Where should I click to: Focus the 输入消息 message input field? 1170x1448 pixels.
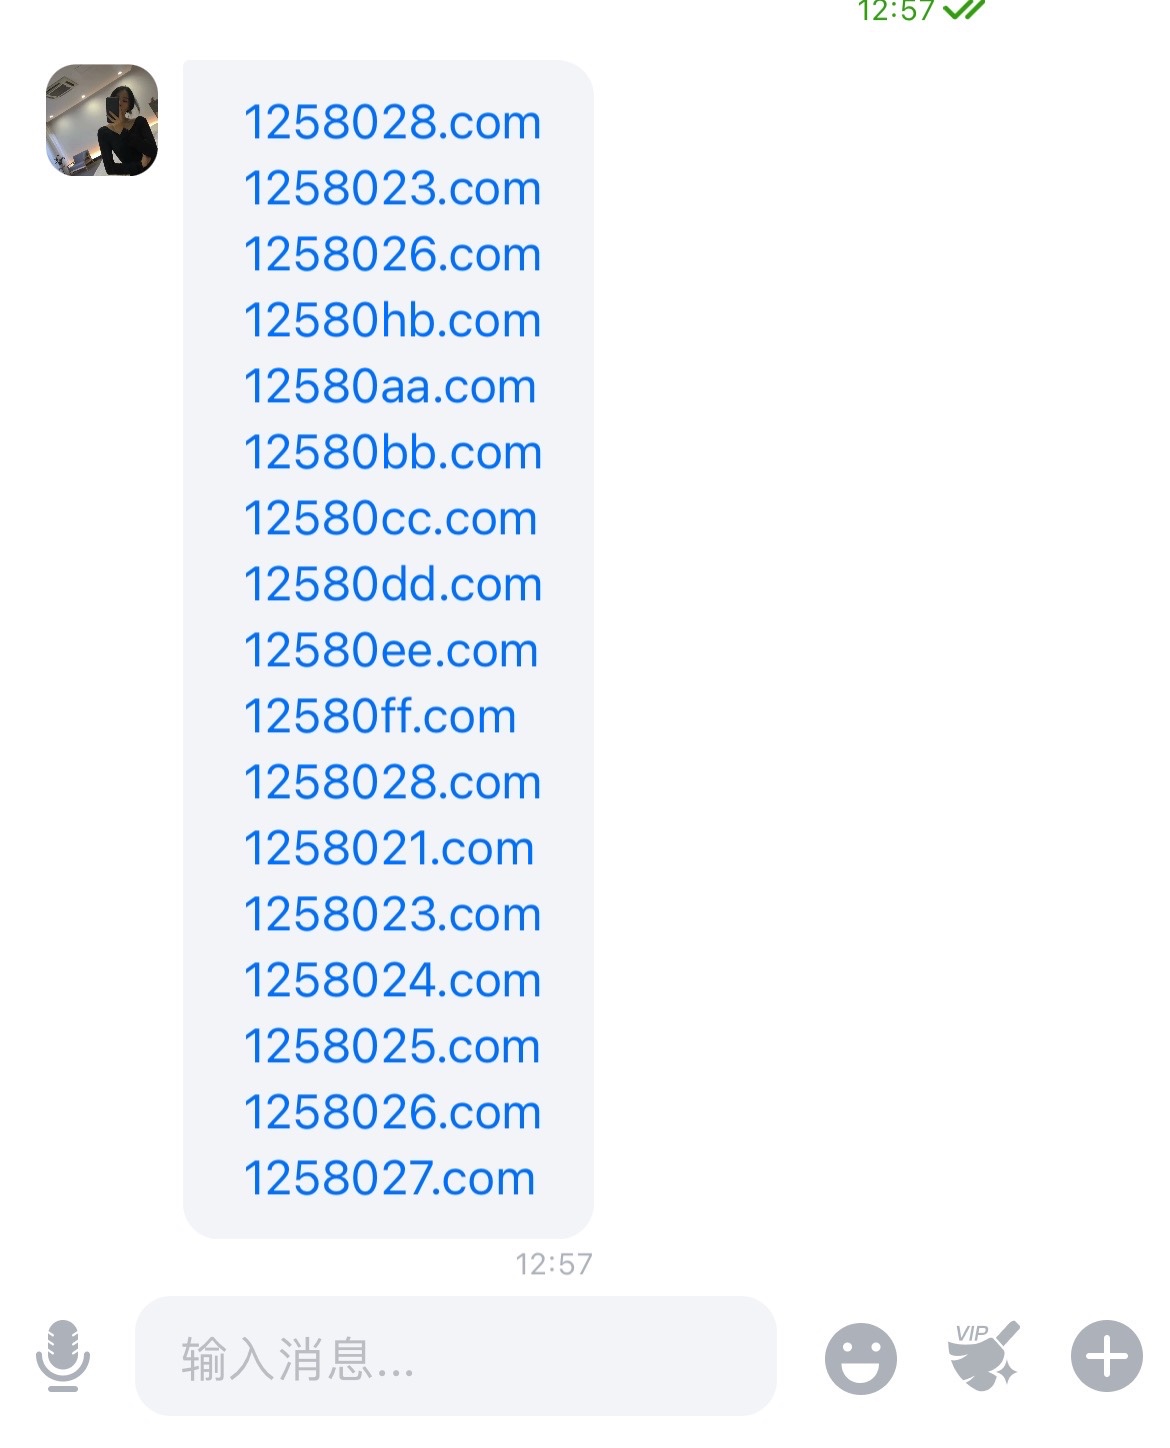click(455, 1356)
